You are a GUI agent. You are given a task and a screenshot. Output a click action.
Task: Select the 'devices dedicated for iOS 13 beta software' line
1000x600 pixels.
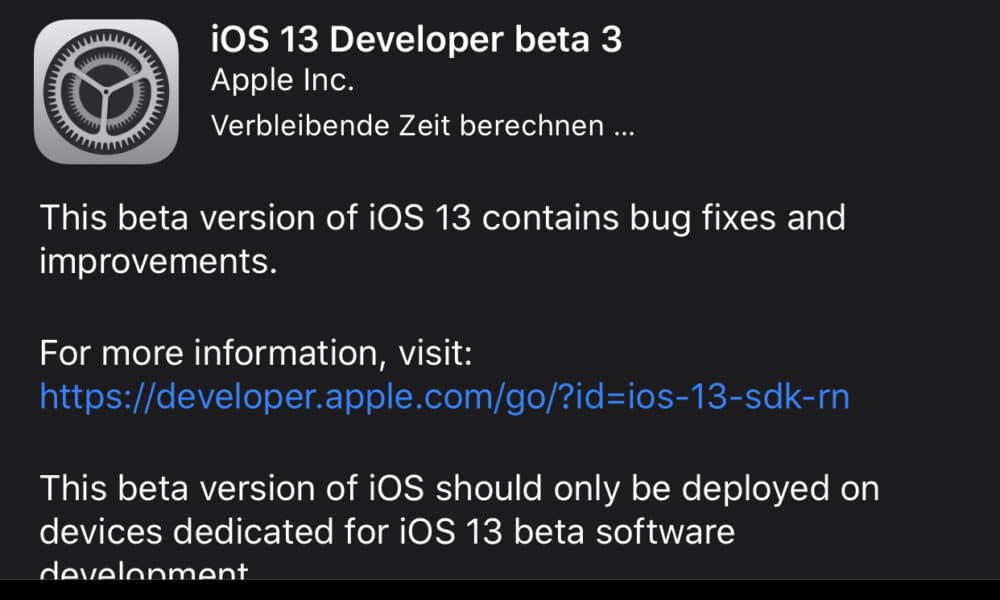coord(387,532)
